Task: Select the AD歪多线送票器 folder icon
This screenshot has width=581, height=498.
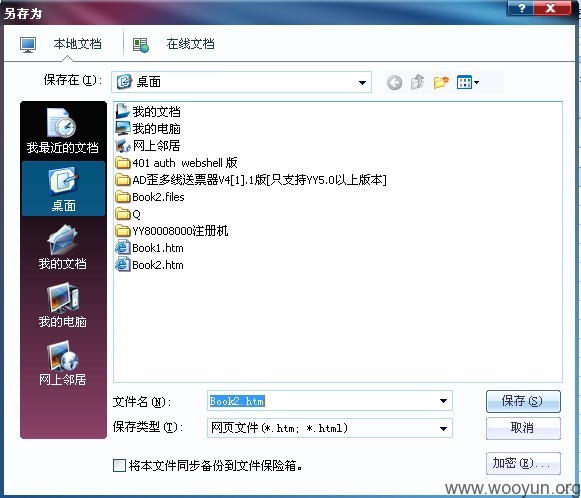Action: click(x=123, y=180)
